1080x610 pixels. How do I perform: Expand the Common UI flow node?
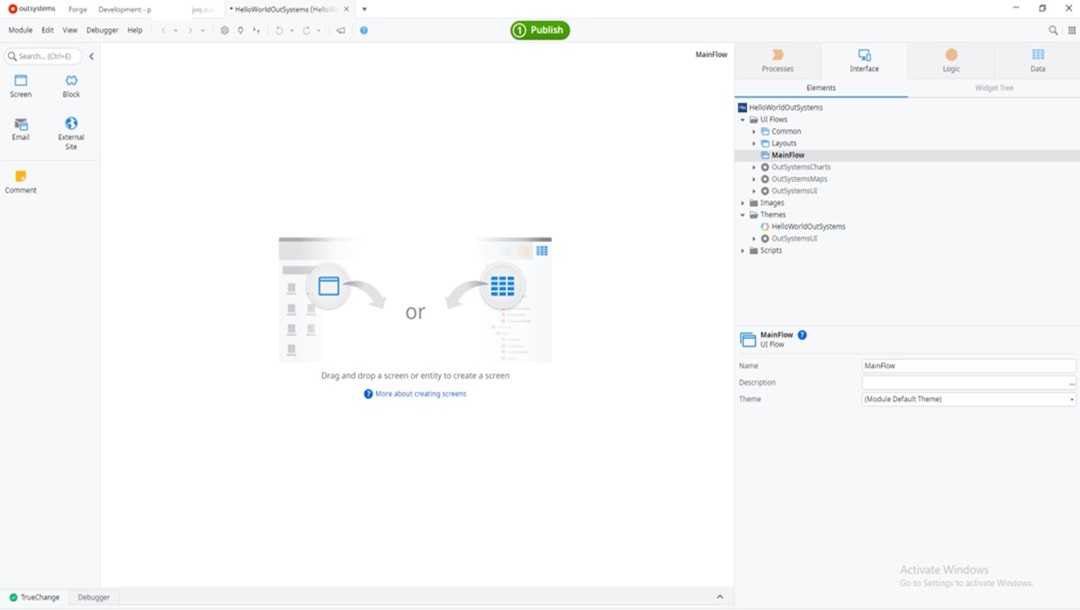point(754,131)
